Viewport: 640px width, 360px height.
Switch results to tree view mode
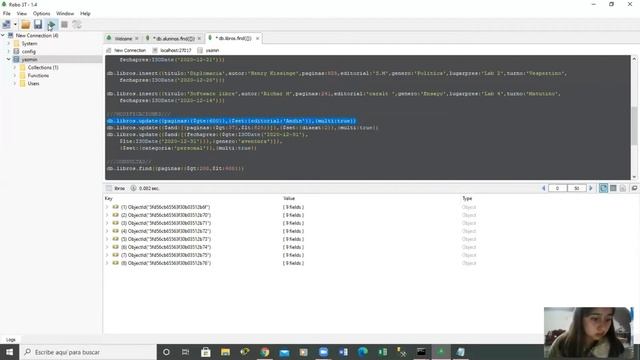pyautogui.click(x=603, y=188)
